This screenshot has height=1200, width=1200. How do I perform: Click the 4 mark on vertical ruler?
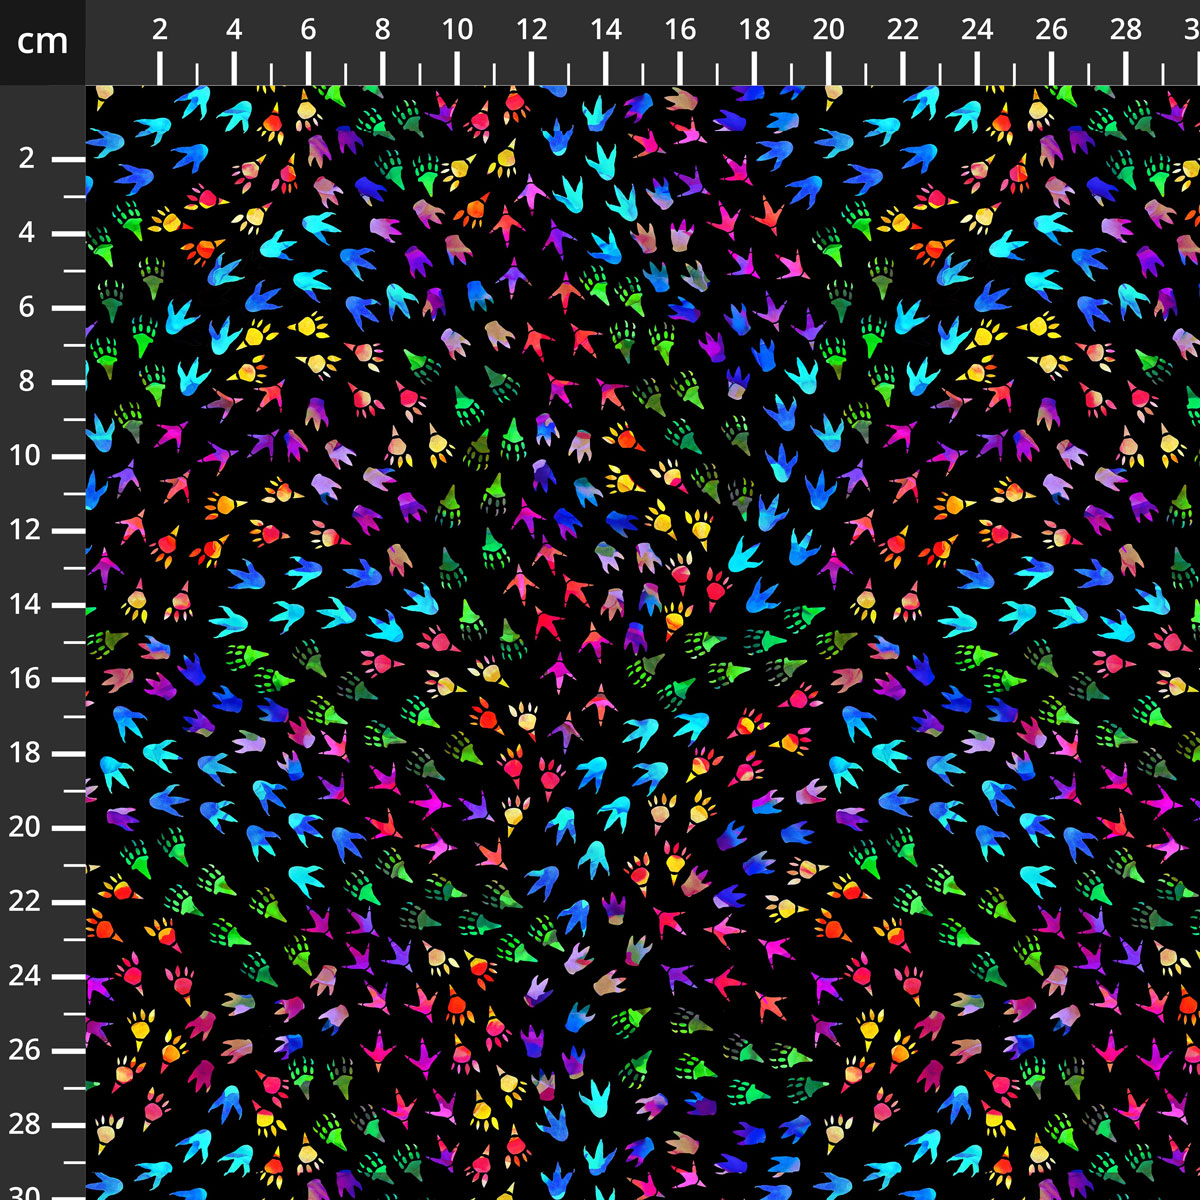pyautogui.click(x=27, y=233)
